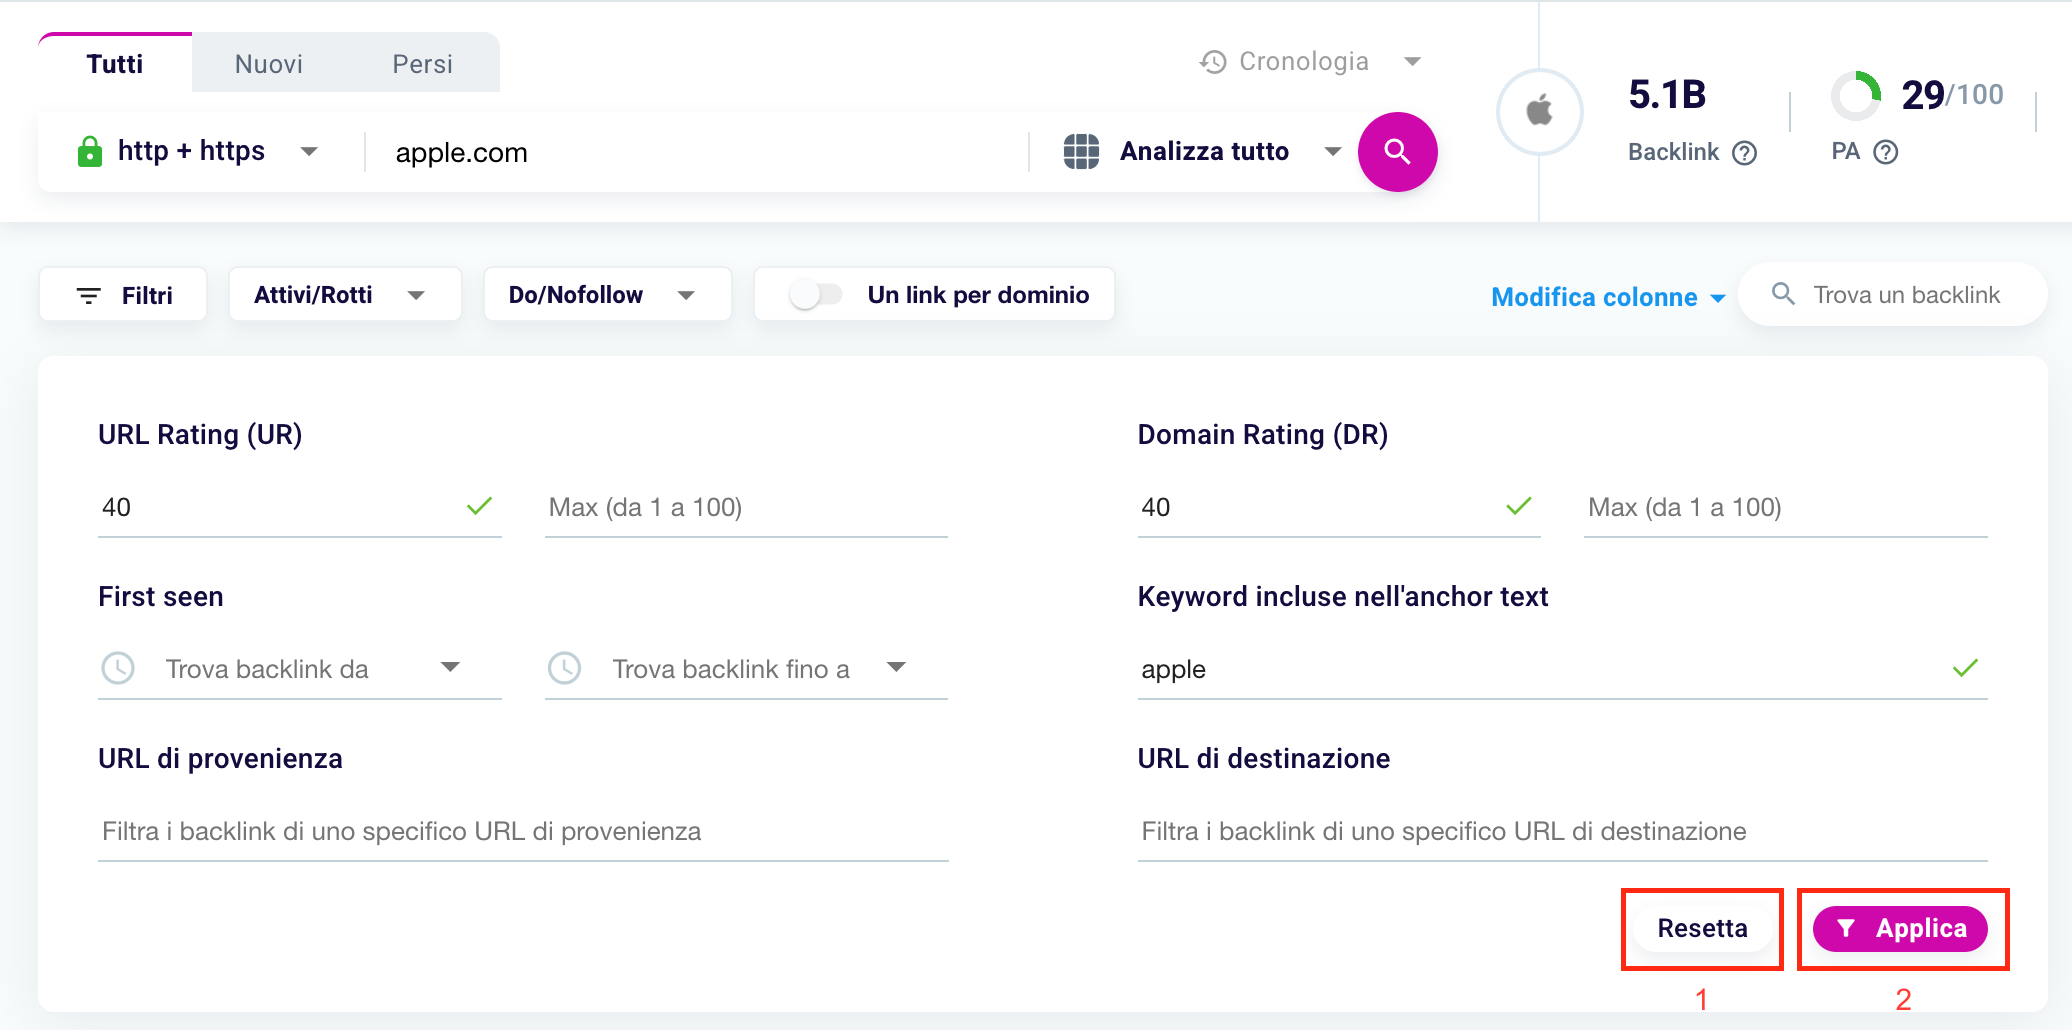Click the Applica filter button
This screenshot has width=2072, height=1030.
1900,929
